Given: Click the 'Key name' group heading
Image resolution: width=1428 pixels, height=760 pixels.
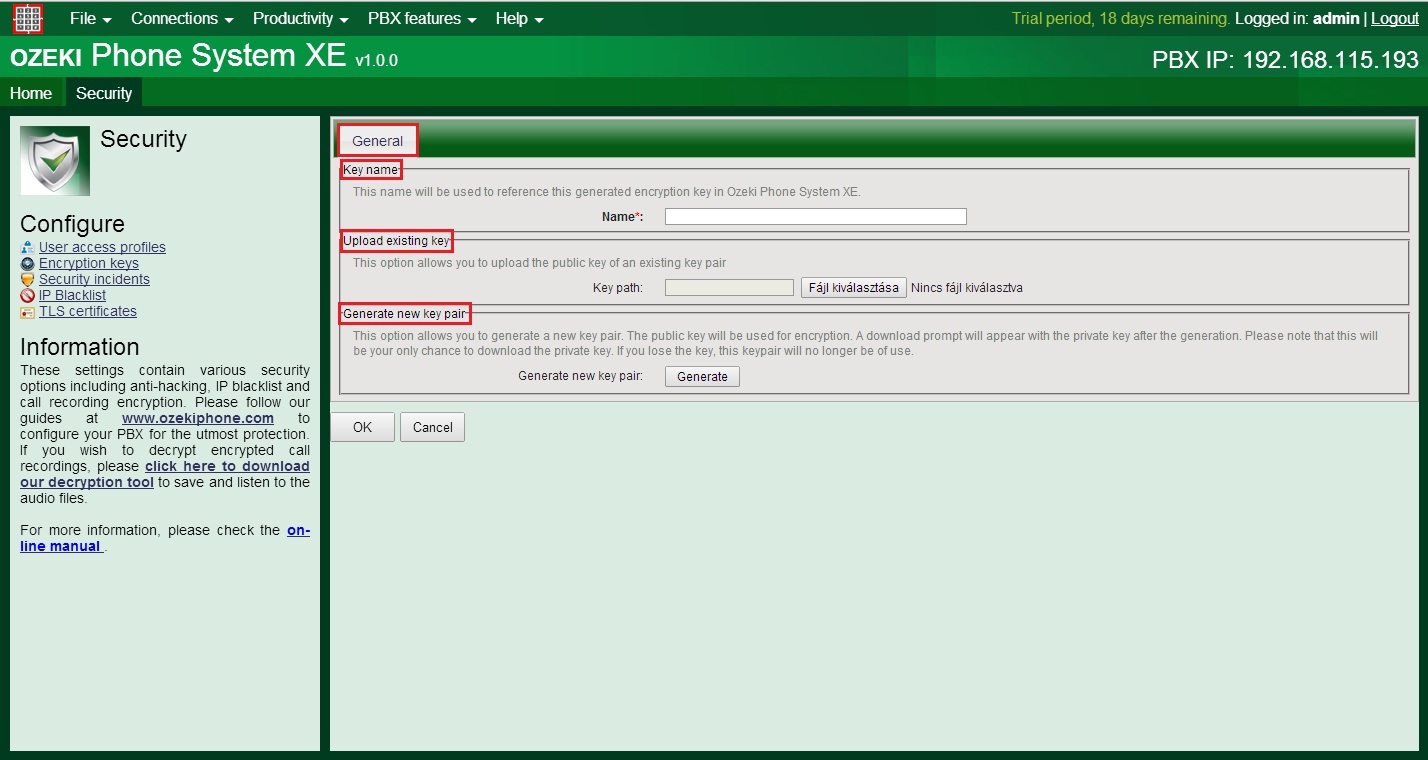Looking at the screenshot, I should coord(371,170).
